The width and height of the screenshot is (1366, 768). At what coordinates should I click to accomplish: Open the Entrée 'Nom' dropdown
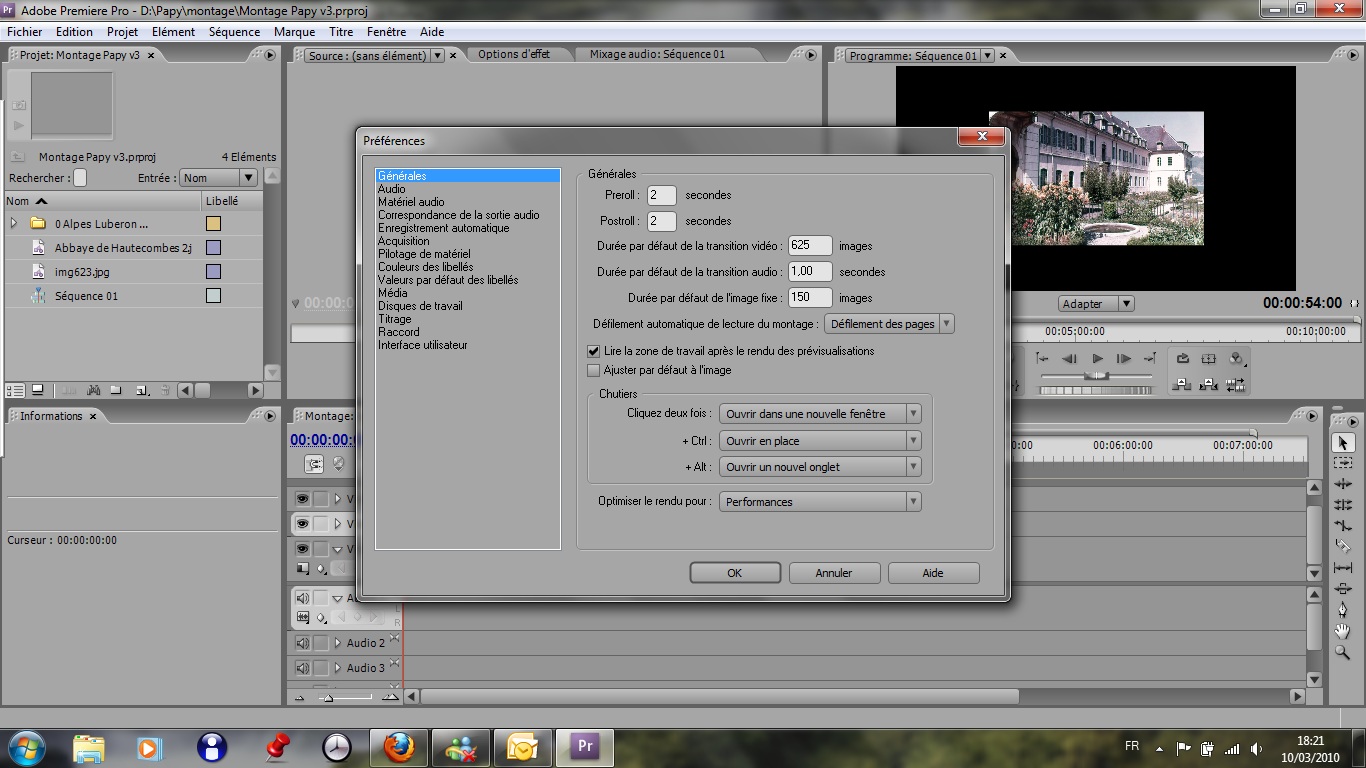(218, 178)
